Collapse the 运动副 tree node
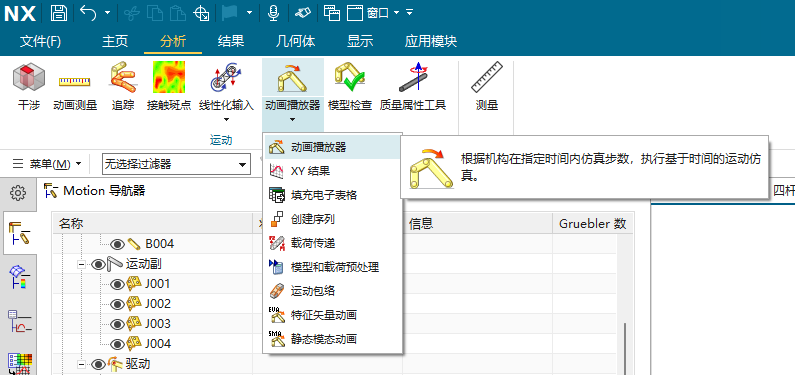 pos(81,264)
